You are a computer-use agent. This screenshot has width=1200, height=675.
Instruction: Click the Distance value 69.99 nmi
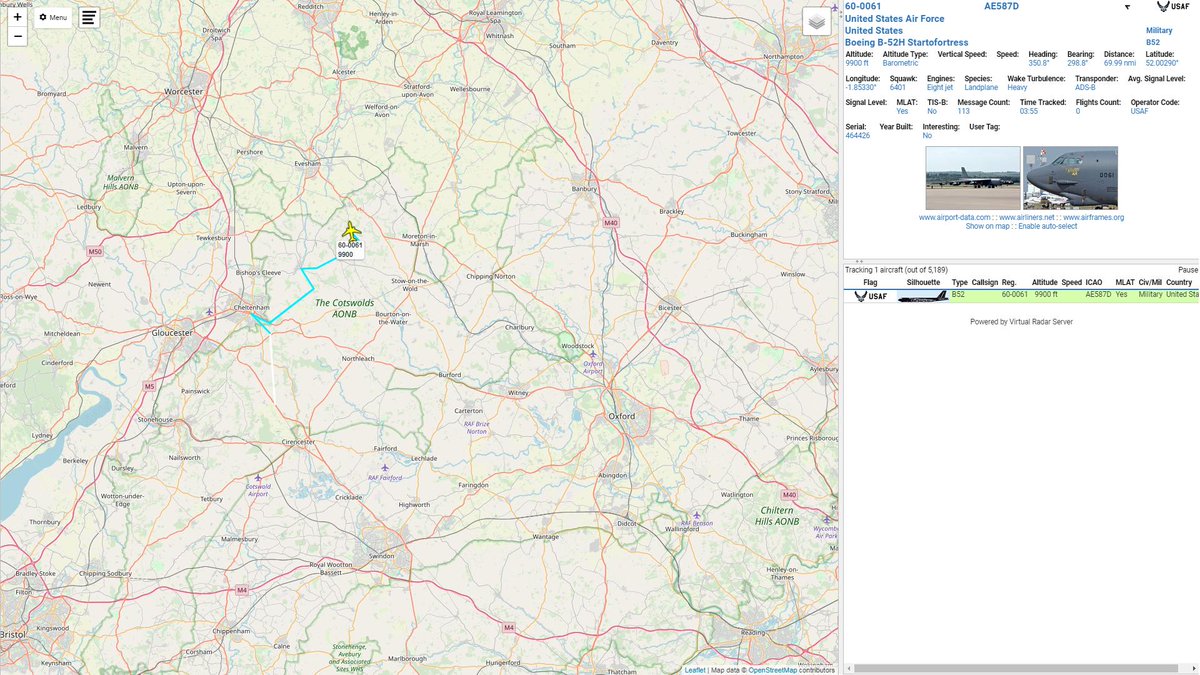(x=1121, y=63)
